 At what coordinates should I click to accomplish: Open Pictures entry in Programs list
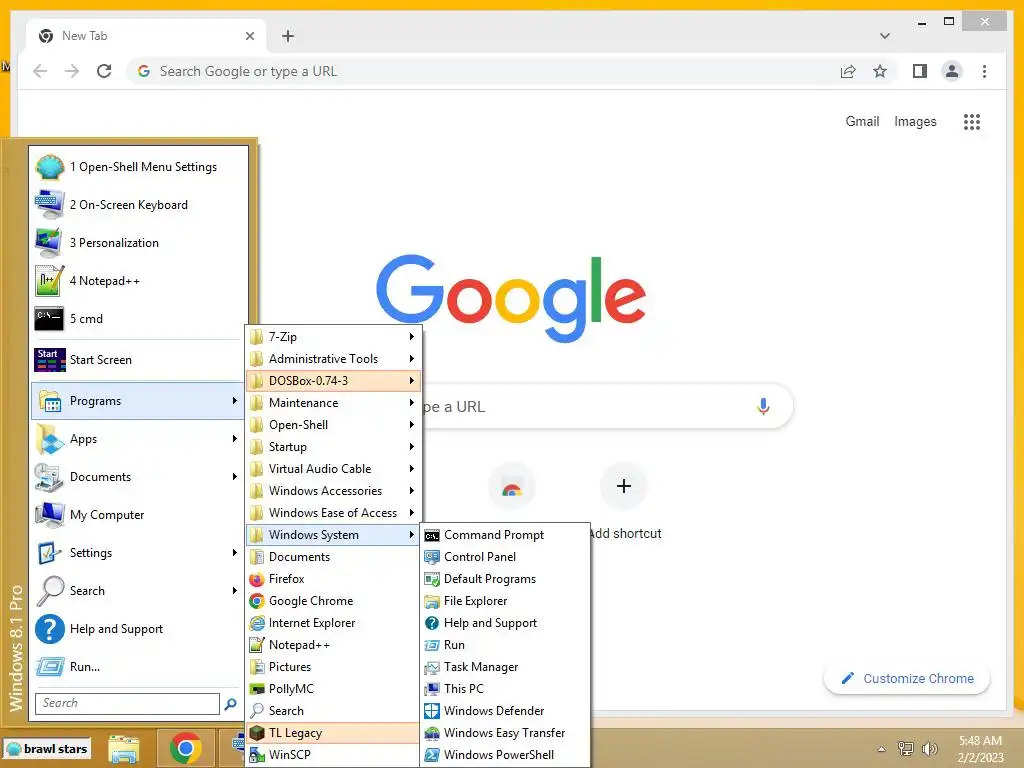tap(333, 667)
